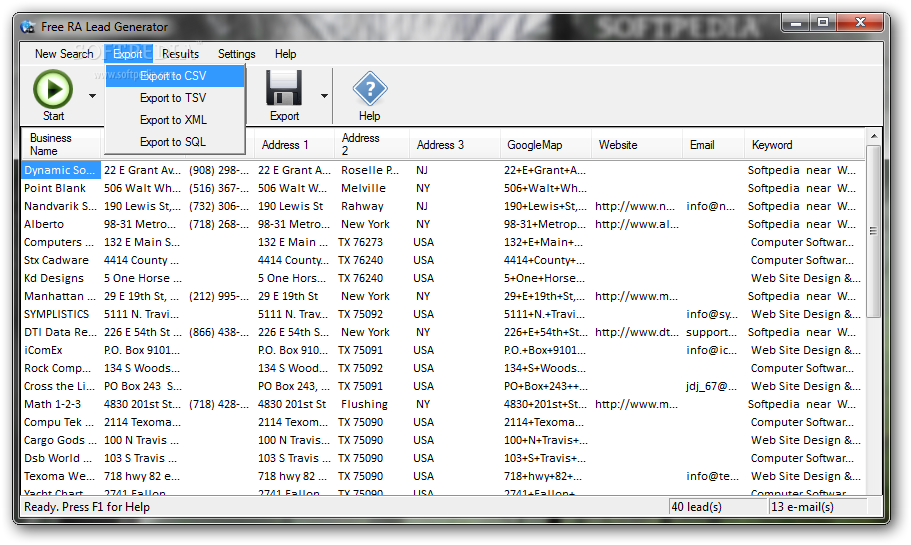
Task: Click the 13 e-mail(s) status panel
Action: 817,507
